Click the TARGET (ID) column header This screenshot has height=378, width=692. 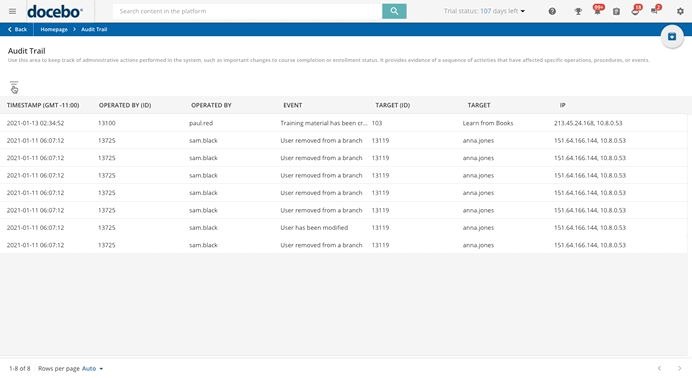[x=392, y=105]
